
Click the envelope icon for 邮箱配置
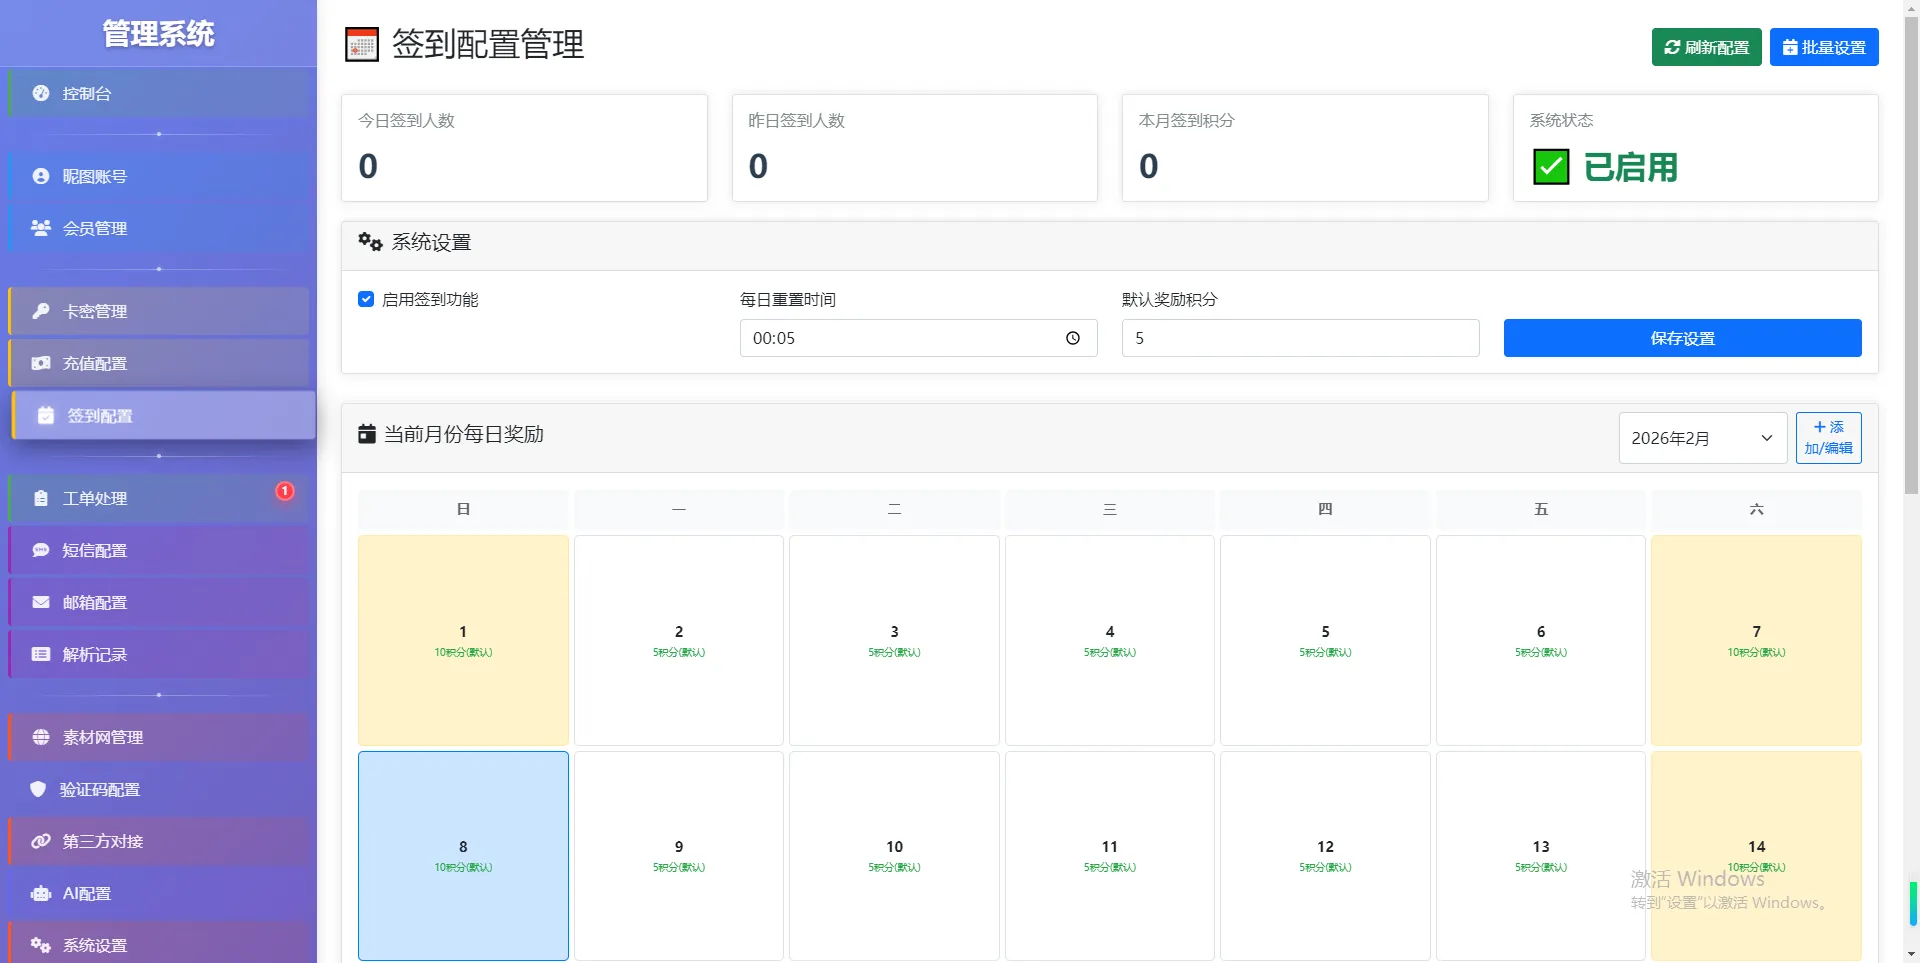(x=41, y=602)
